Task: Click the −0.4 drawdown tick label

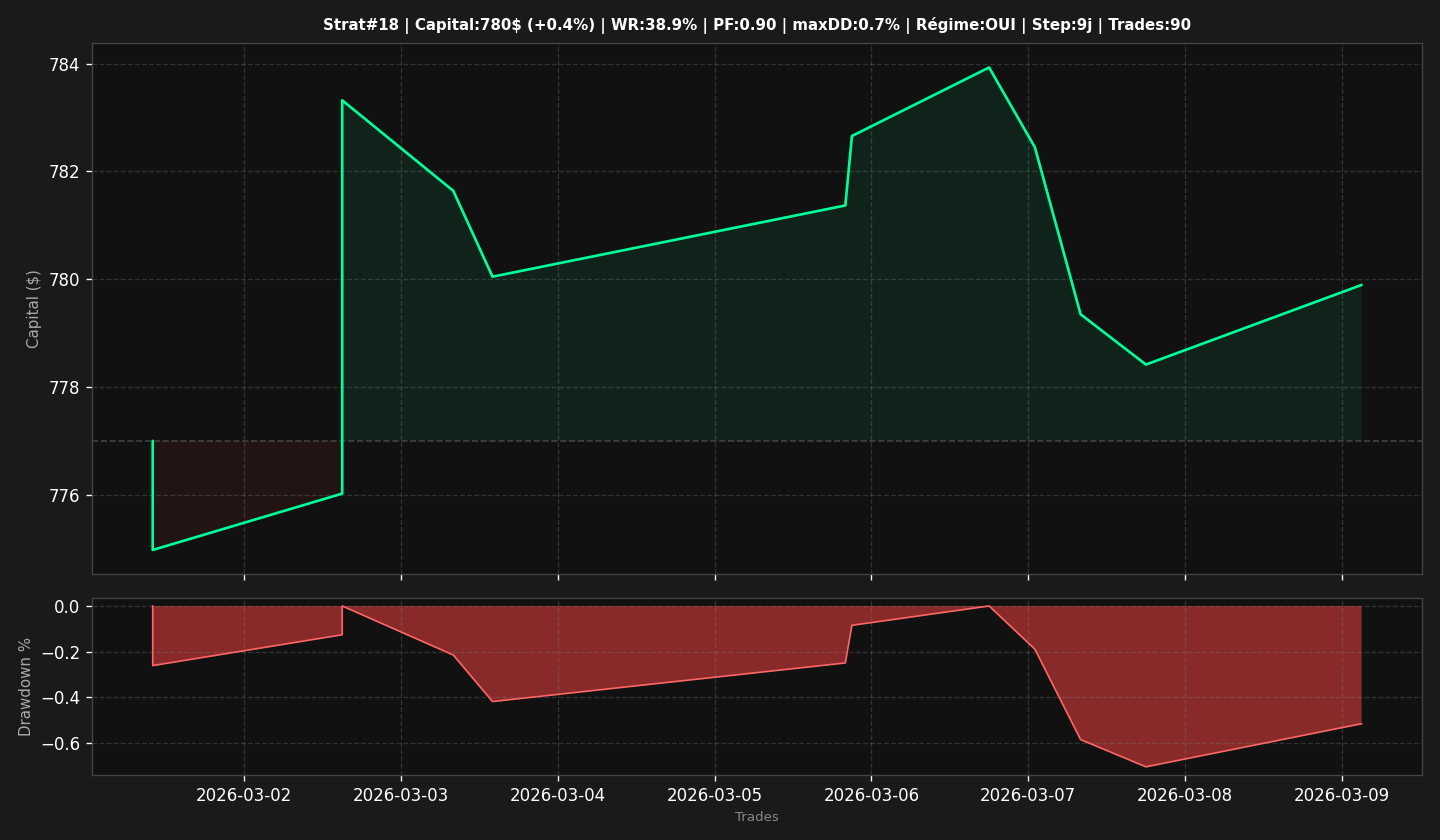Action: click(60, 698)
